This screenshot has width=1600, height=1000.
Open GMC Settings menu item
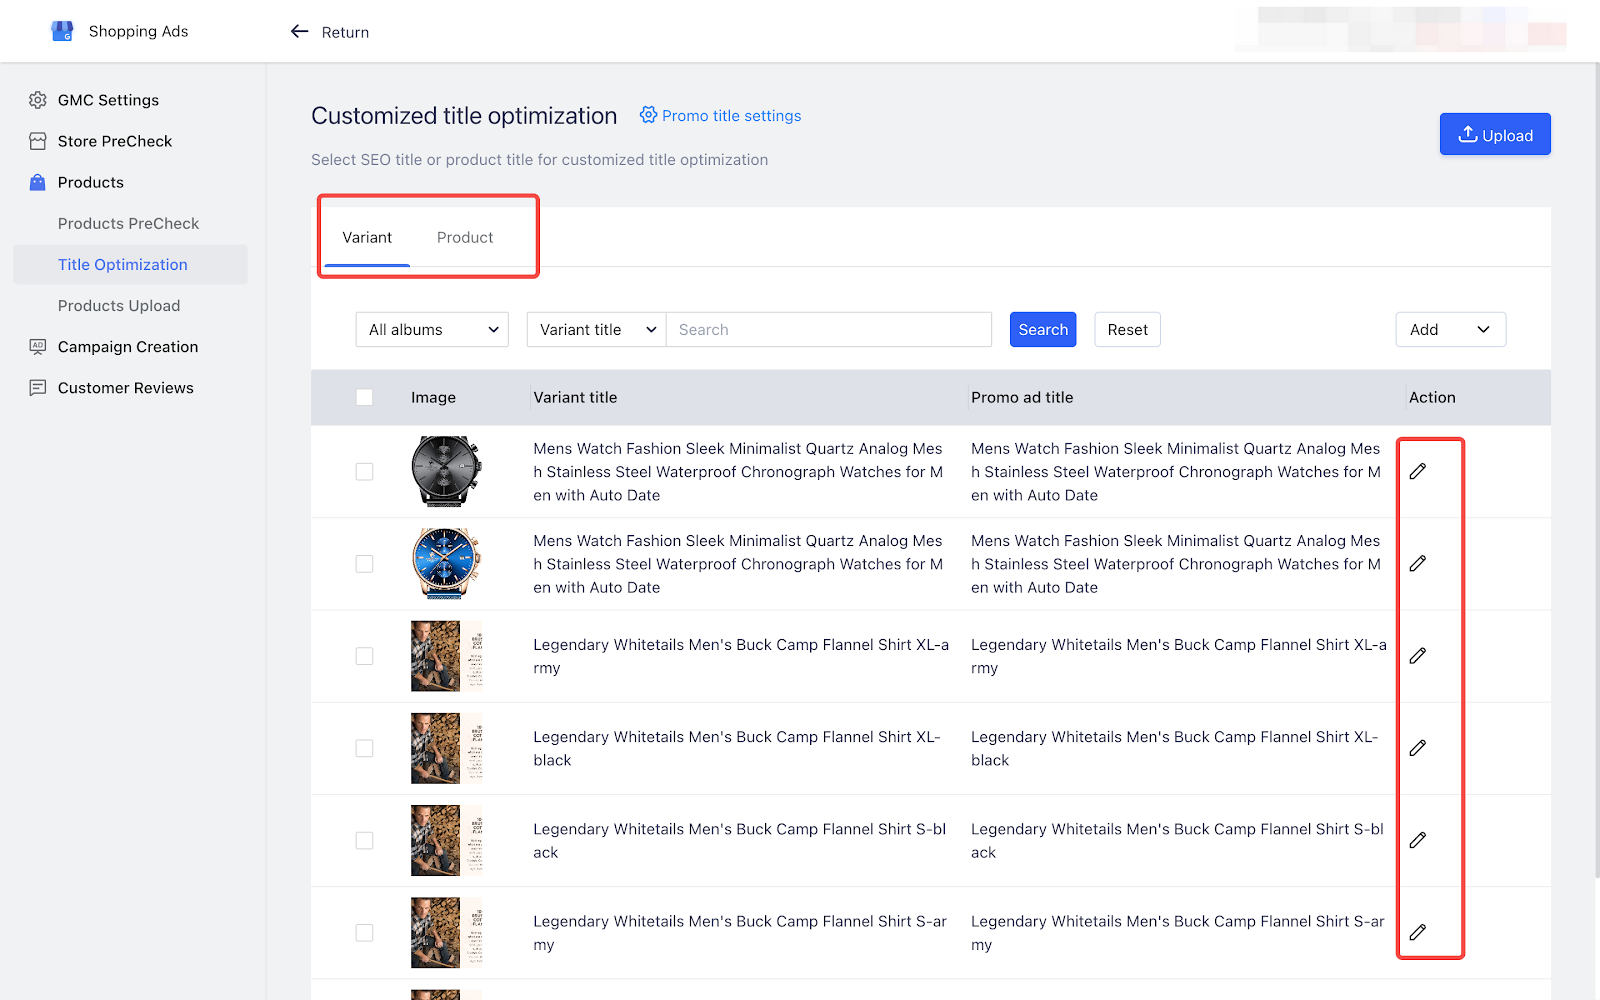click(108, 100)
